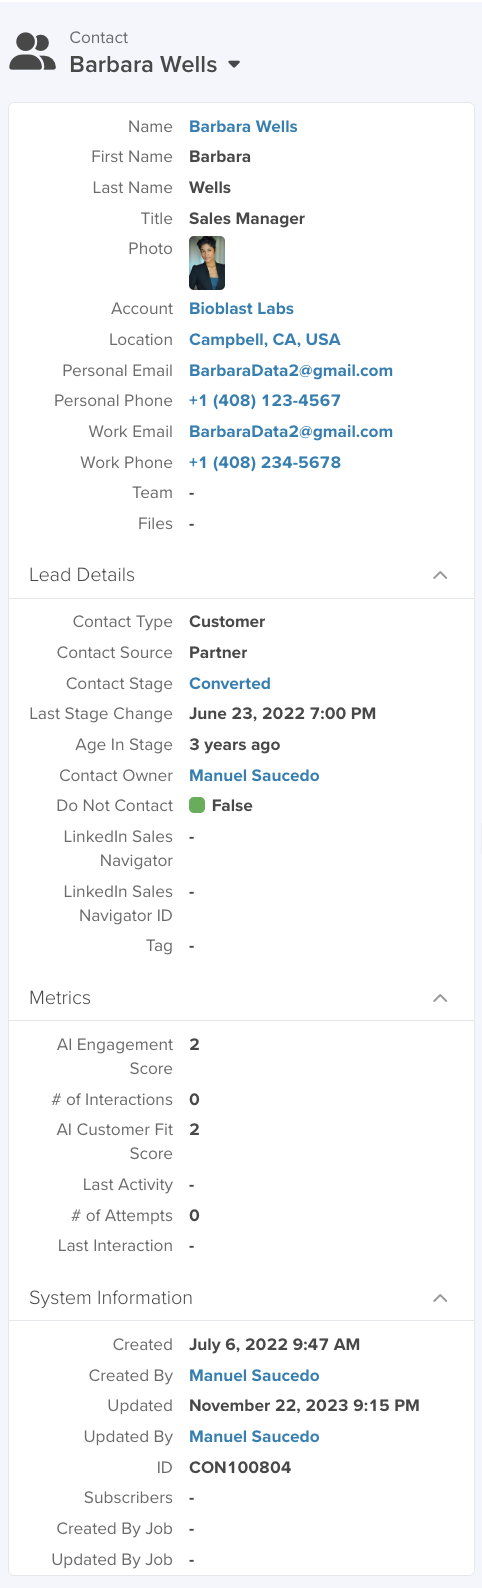Screen dimensions: 482x1588
Task: Call work phone +1 (408) 234-5678
Action: (265, 463)
